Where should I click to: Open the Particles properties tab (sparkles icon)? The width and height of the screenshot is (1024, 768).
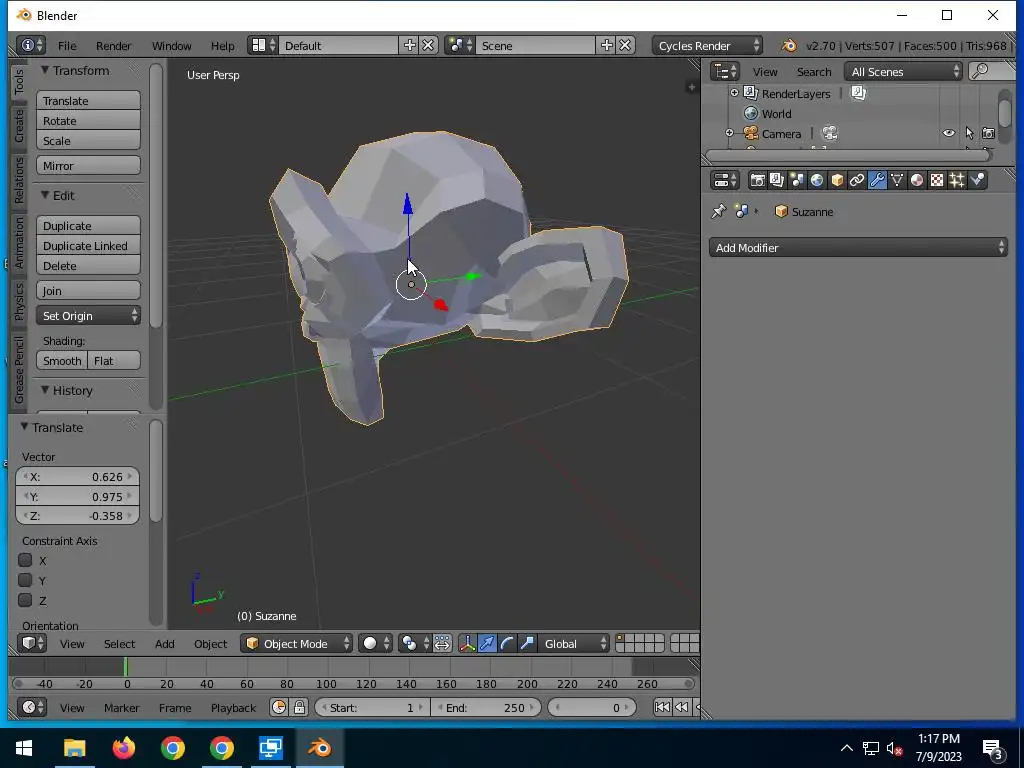[x=957, y=180]
